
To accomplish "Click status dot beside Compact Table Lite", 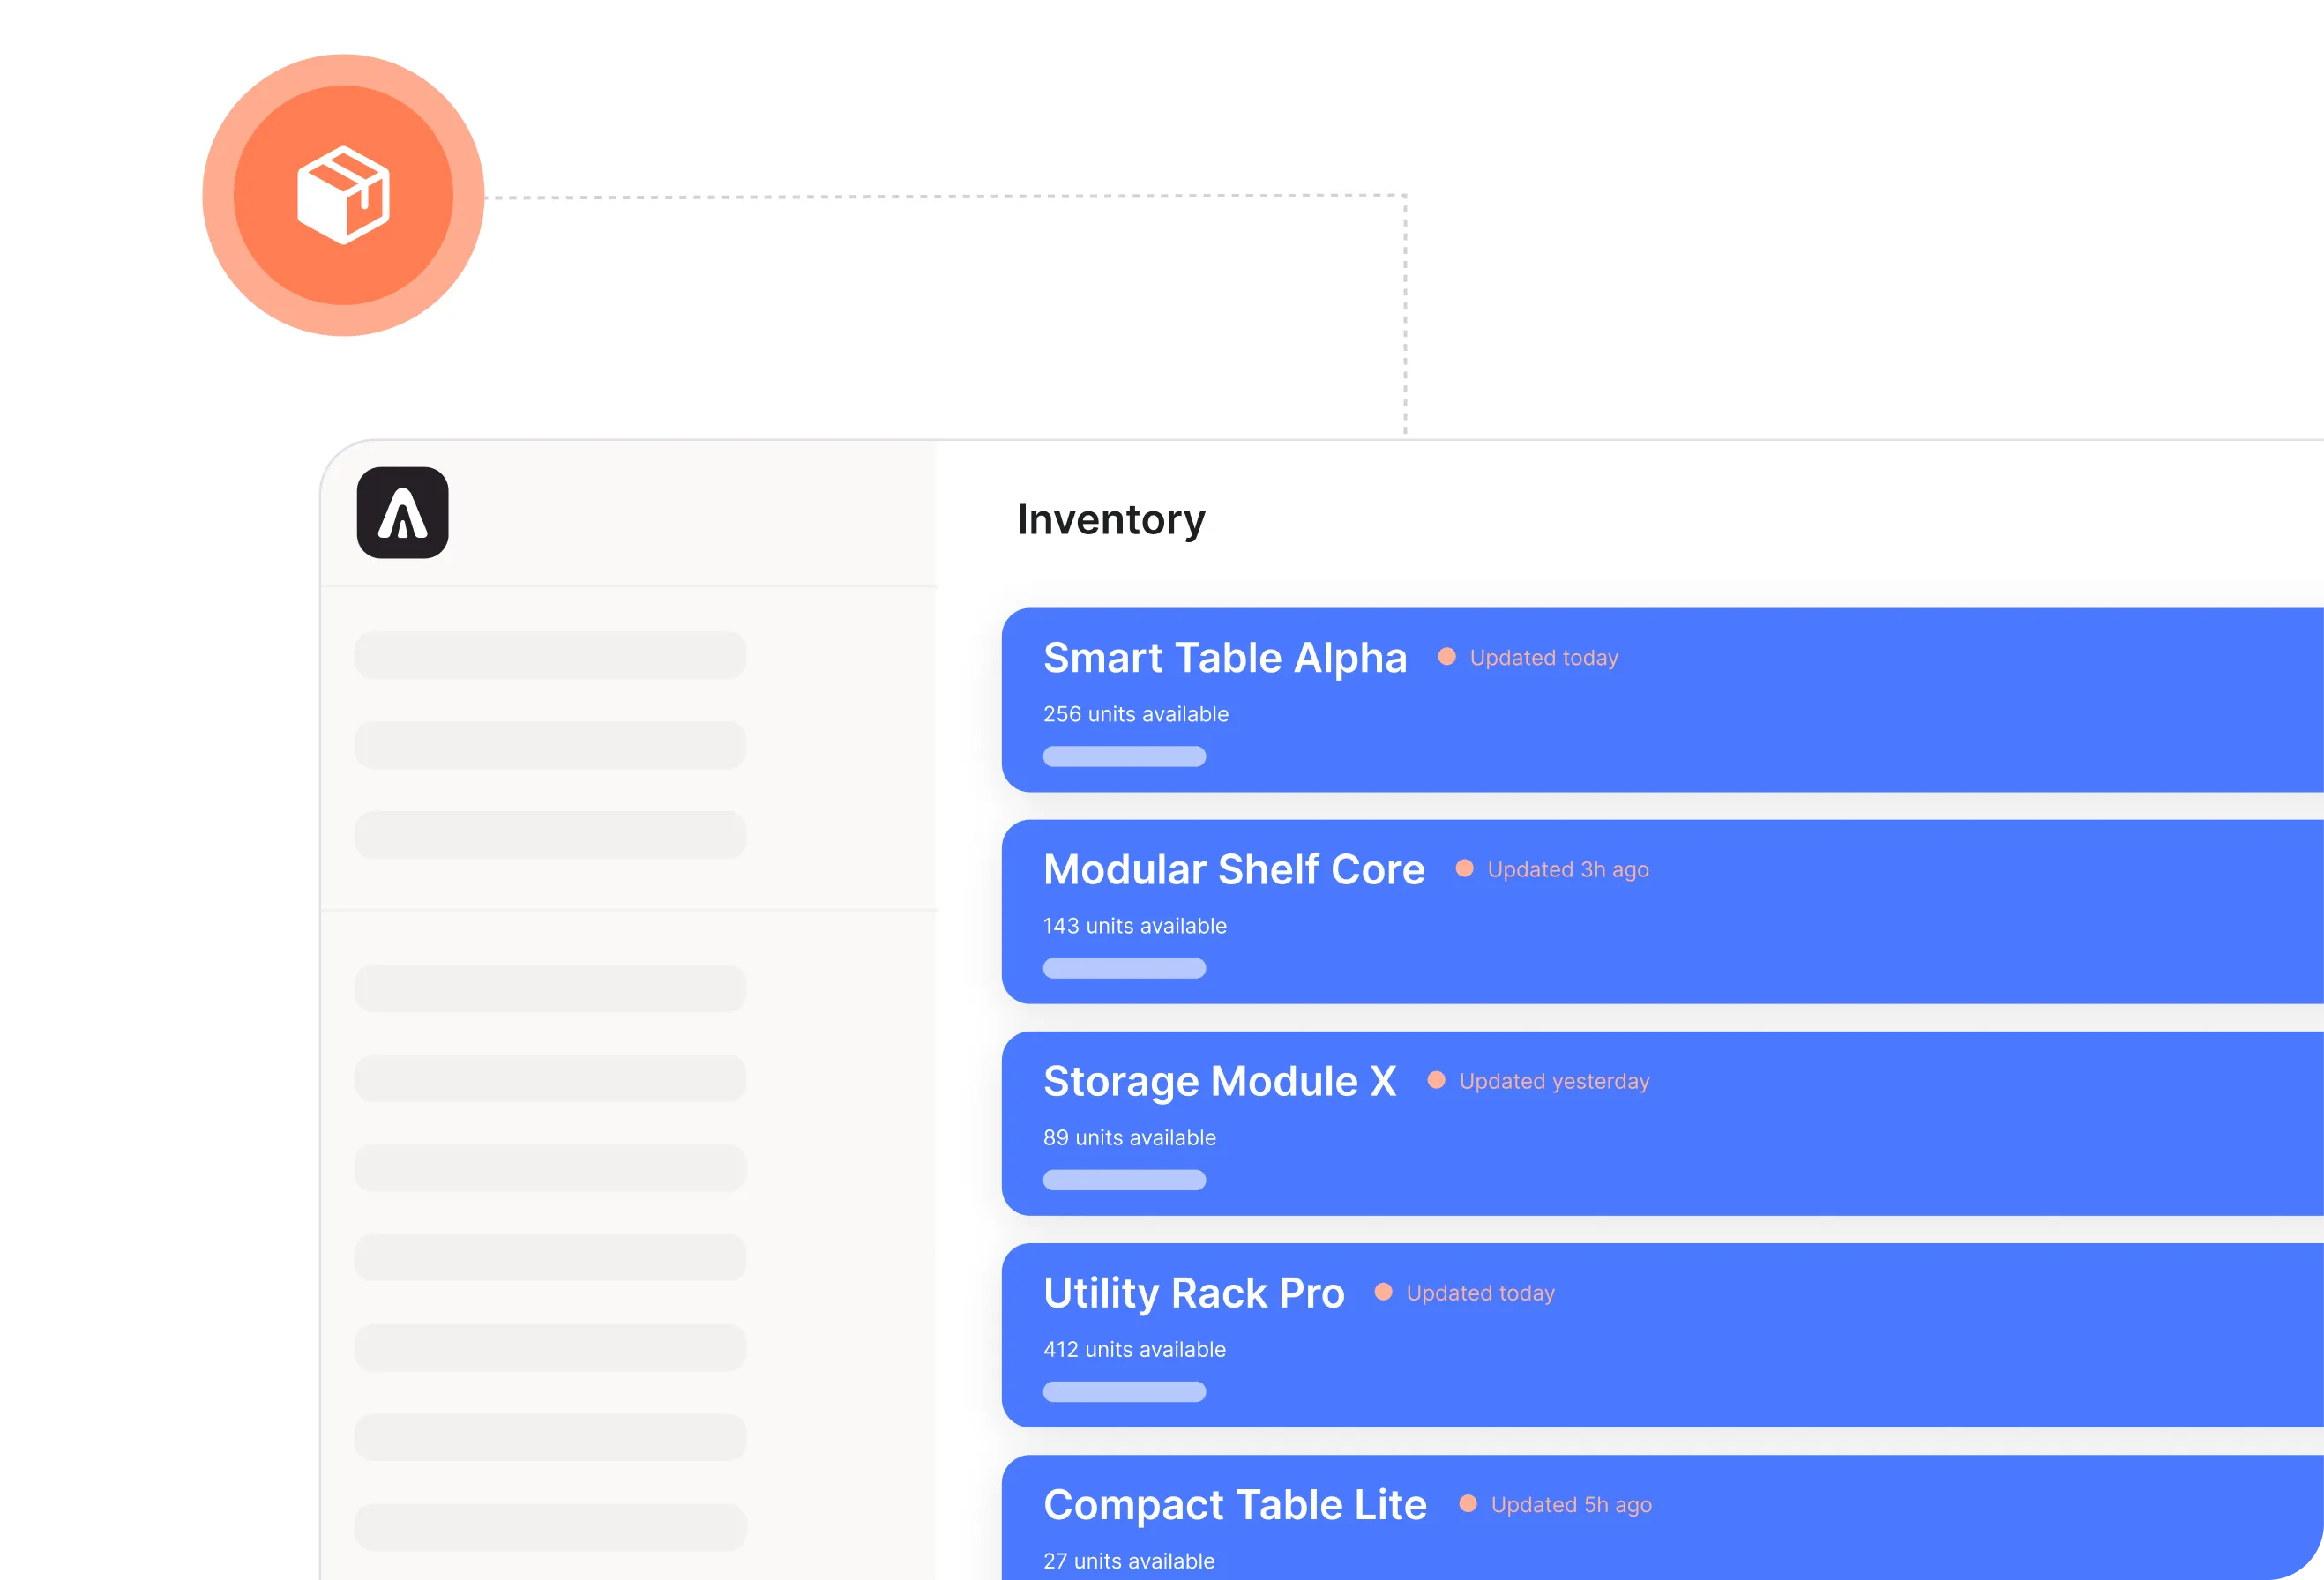I will tap(1468, 1504).
